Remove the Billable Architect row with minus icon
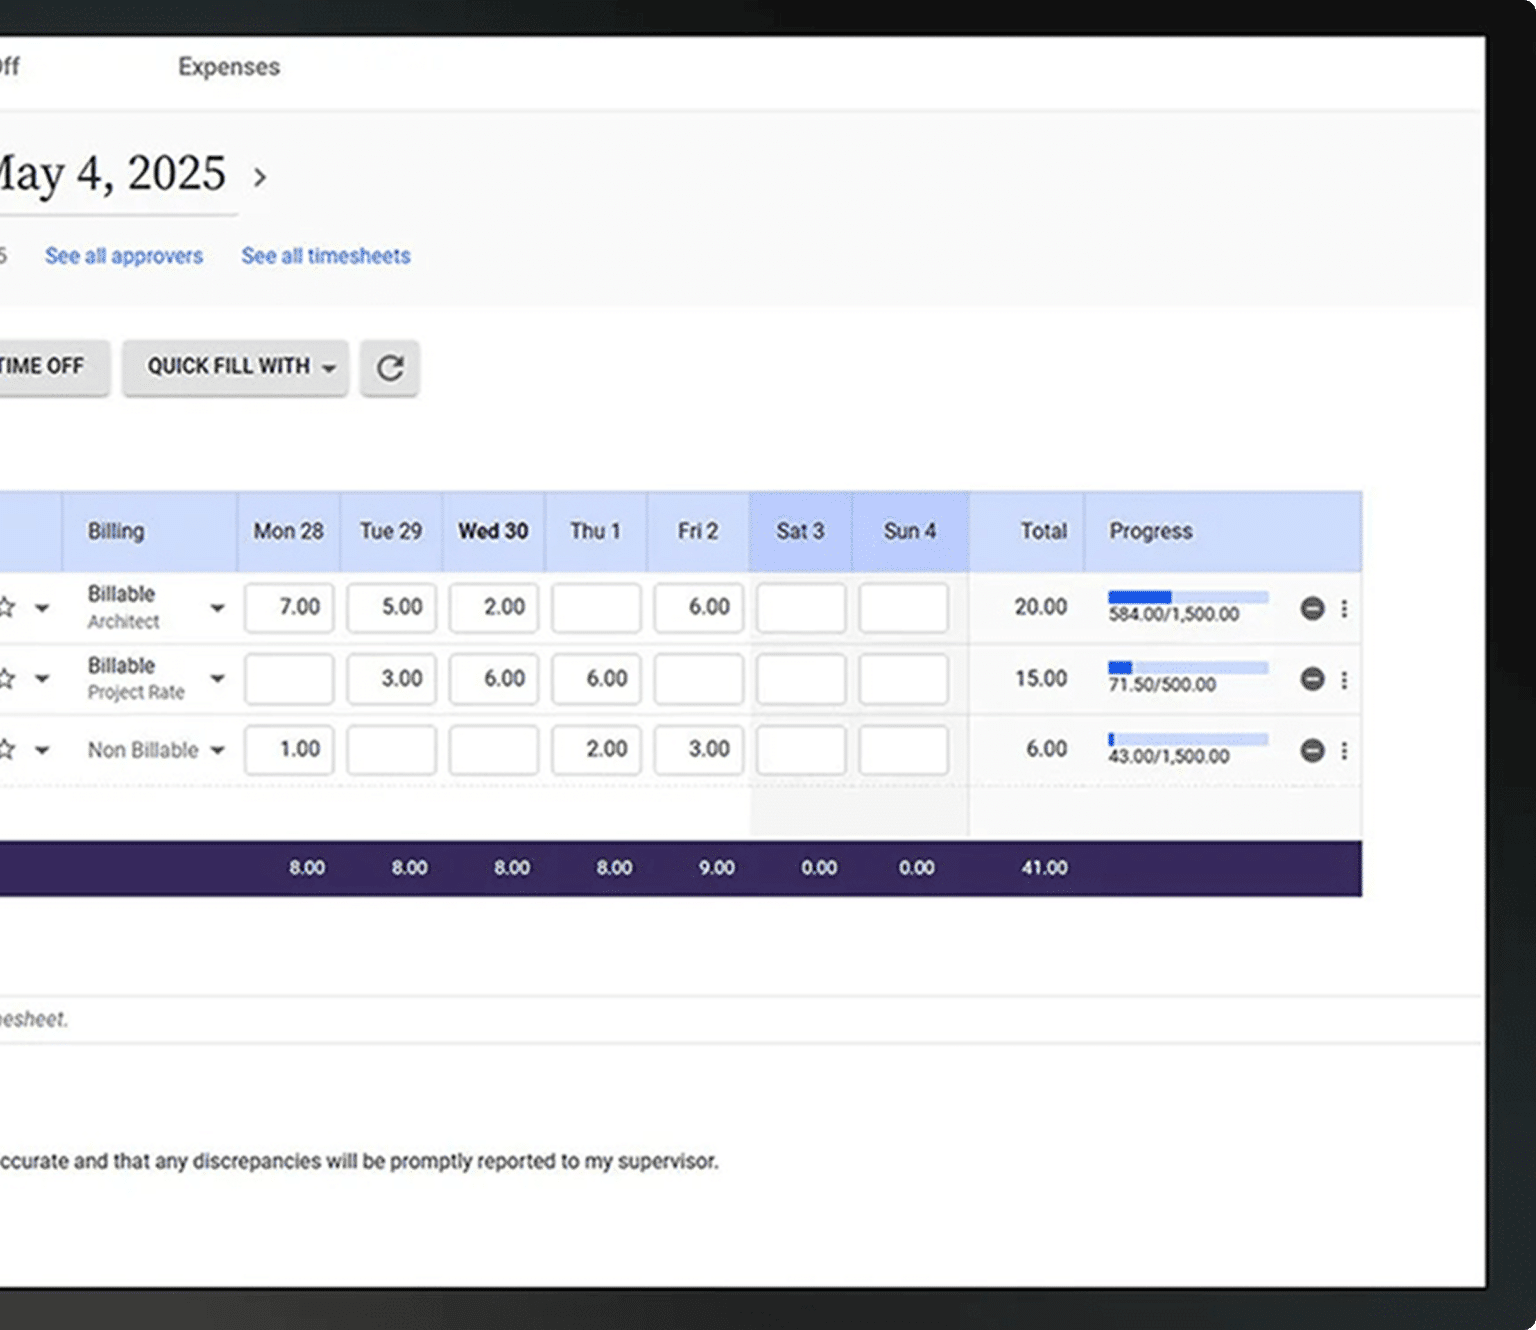This screenshot has width=1536, height=1330. point(1312,608)
